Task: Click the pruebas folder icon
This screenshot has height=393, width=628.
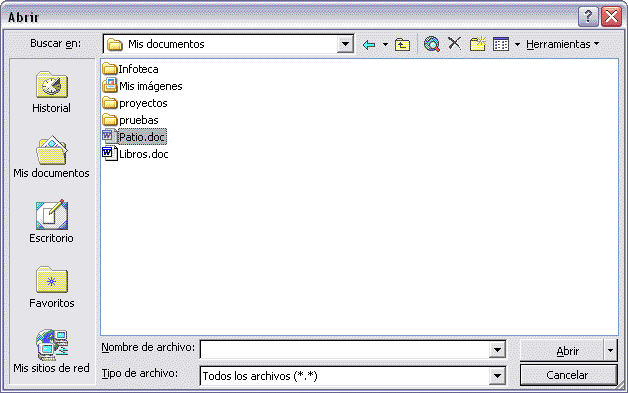Action: (x=109, y=120)
